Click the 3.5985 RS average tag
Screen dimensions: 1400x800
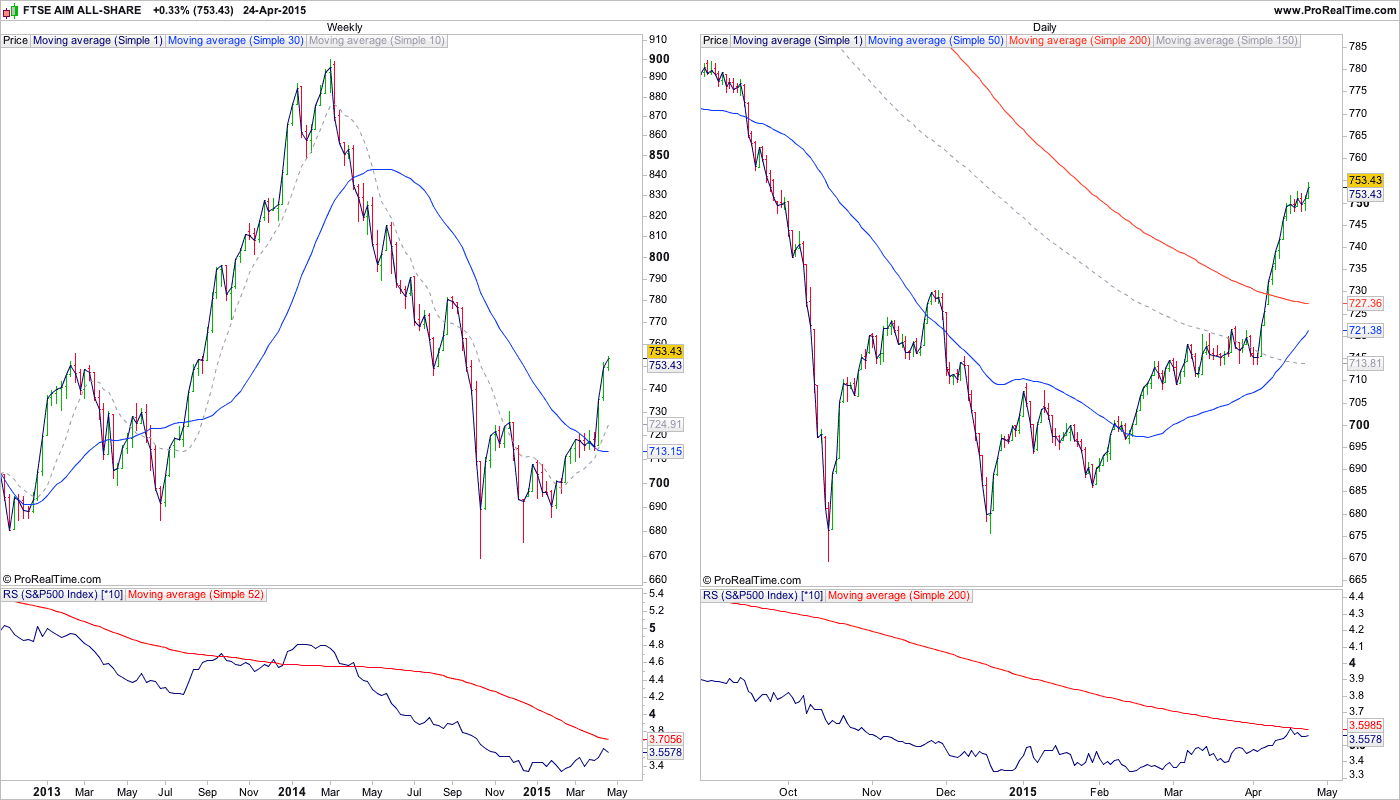1365,726
